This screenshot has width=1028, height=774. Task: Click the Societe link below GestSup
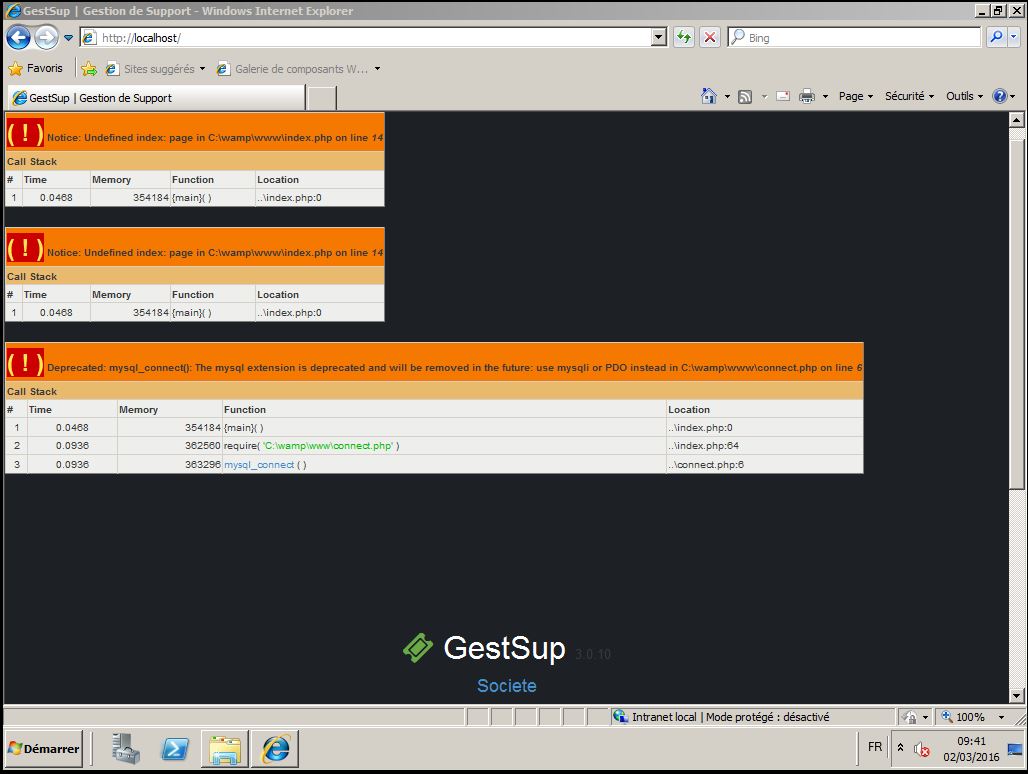coord(507,686)
